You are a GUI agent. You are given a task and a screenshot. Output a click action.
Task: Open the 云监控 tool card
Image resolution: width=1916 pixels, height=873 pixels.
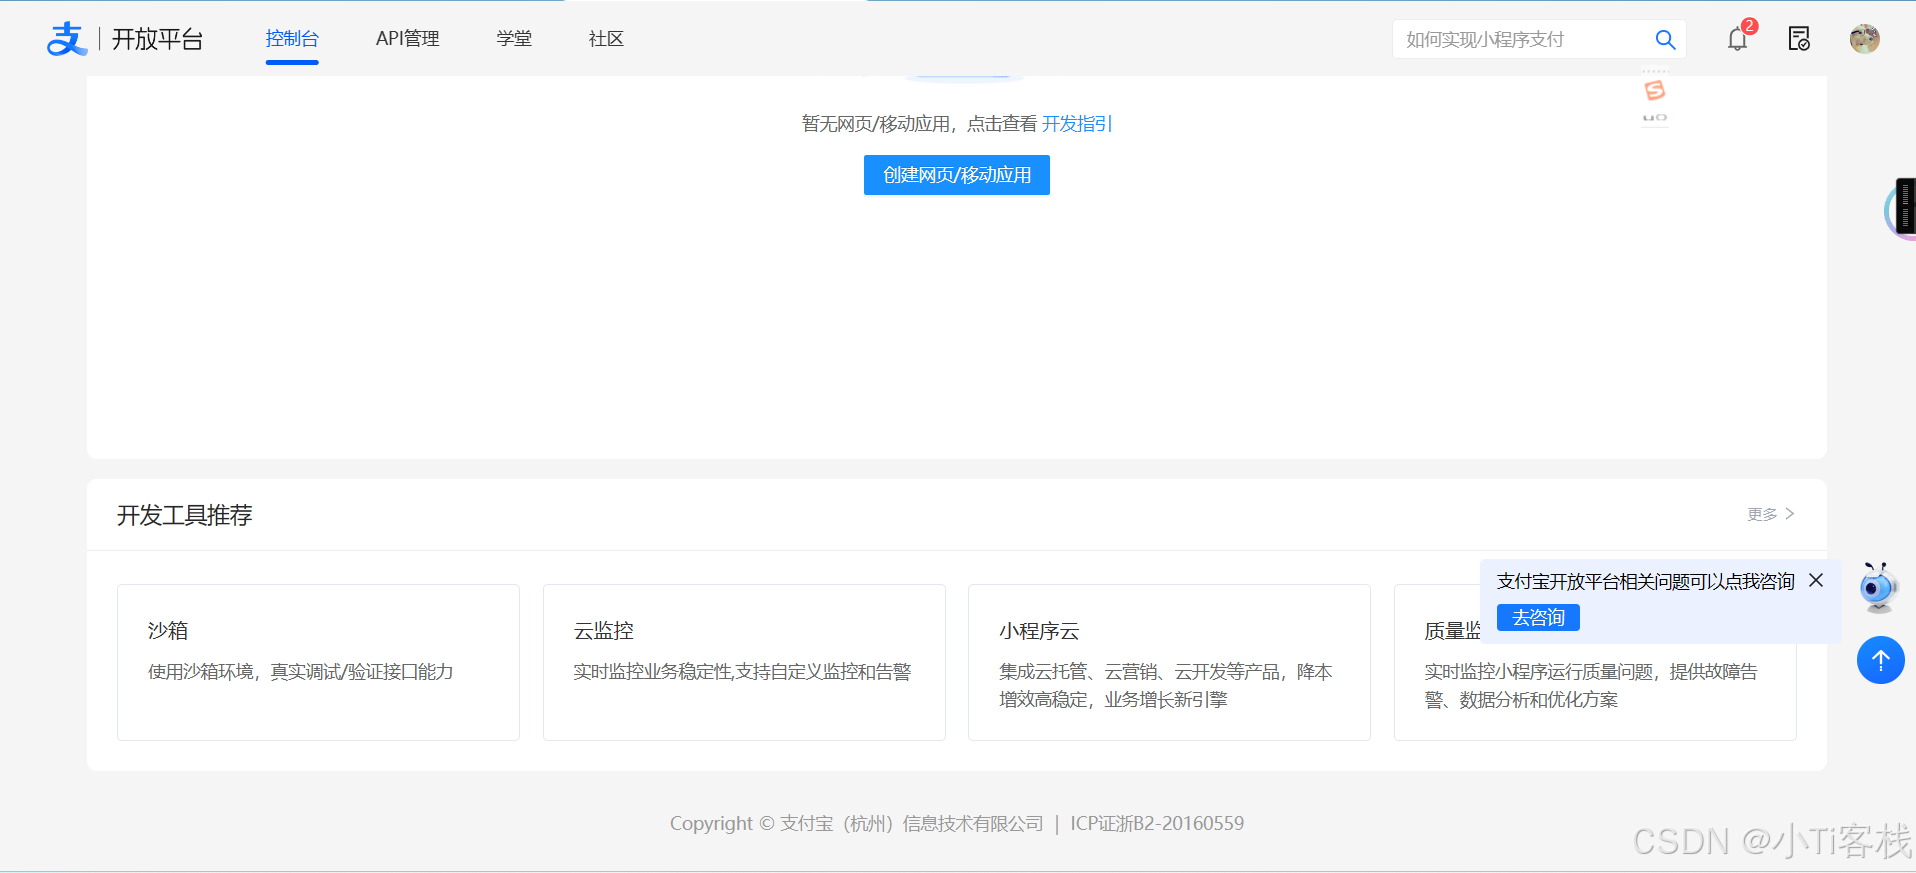tap(744, 662)
